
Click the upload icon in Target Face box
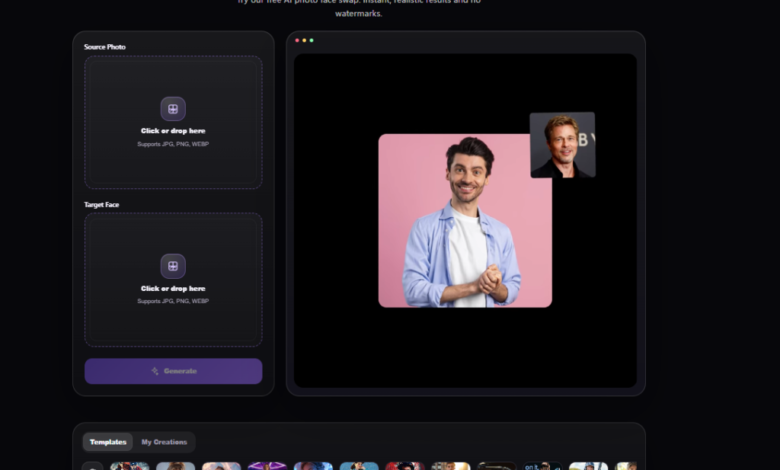(173, 266)
